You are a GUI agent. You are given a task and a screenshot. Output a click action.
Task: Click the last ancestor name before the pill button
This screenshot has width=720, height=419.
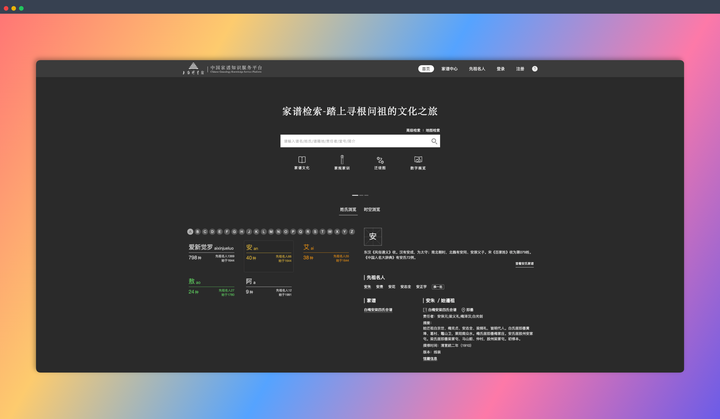point(421,287)
